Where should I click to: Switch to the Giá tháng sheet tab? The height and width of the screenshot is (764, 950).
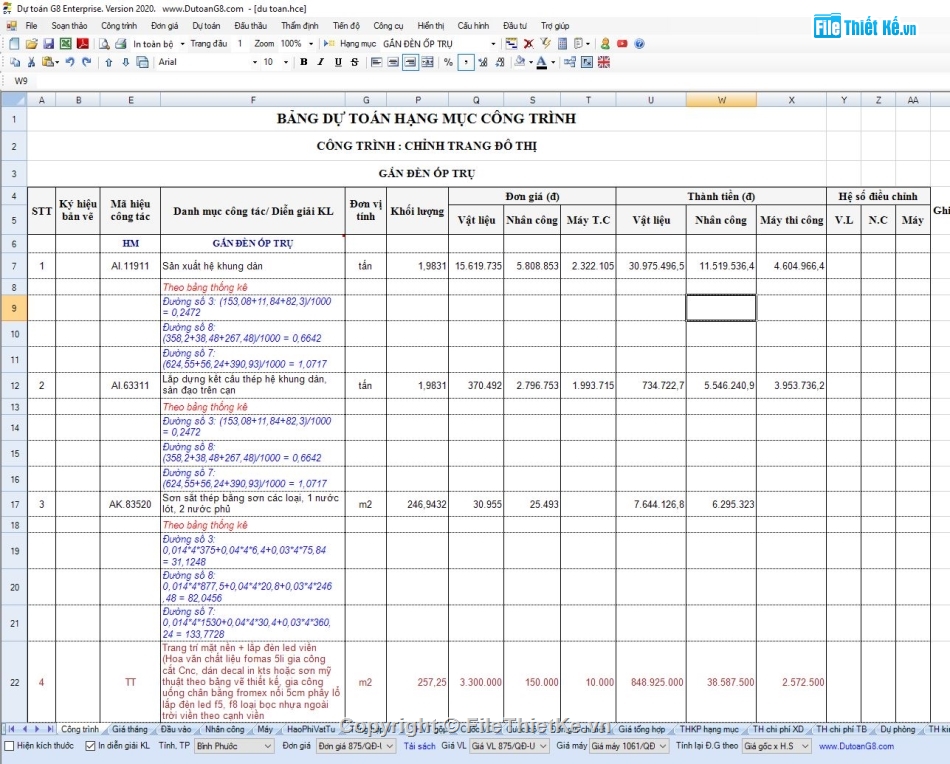(130, 729)
